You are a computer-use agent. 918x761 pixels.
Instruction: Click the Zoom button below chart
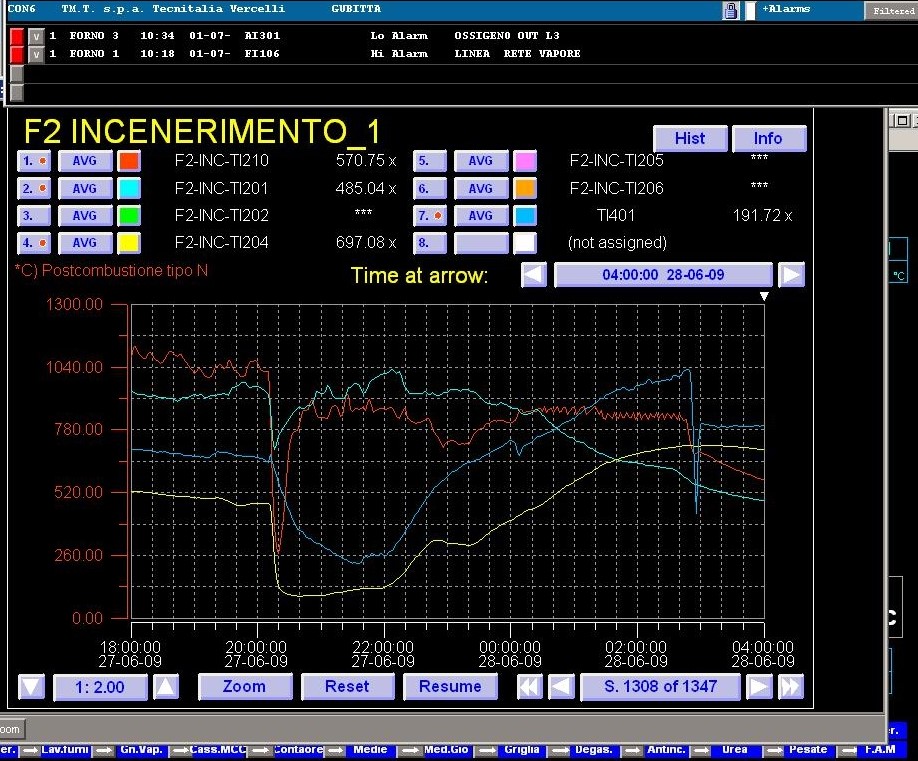[245, 687]
